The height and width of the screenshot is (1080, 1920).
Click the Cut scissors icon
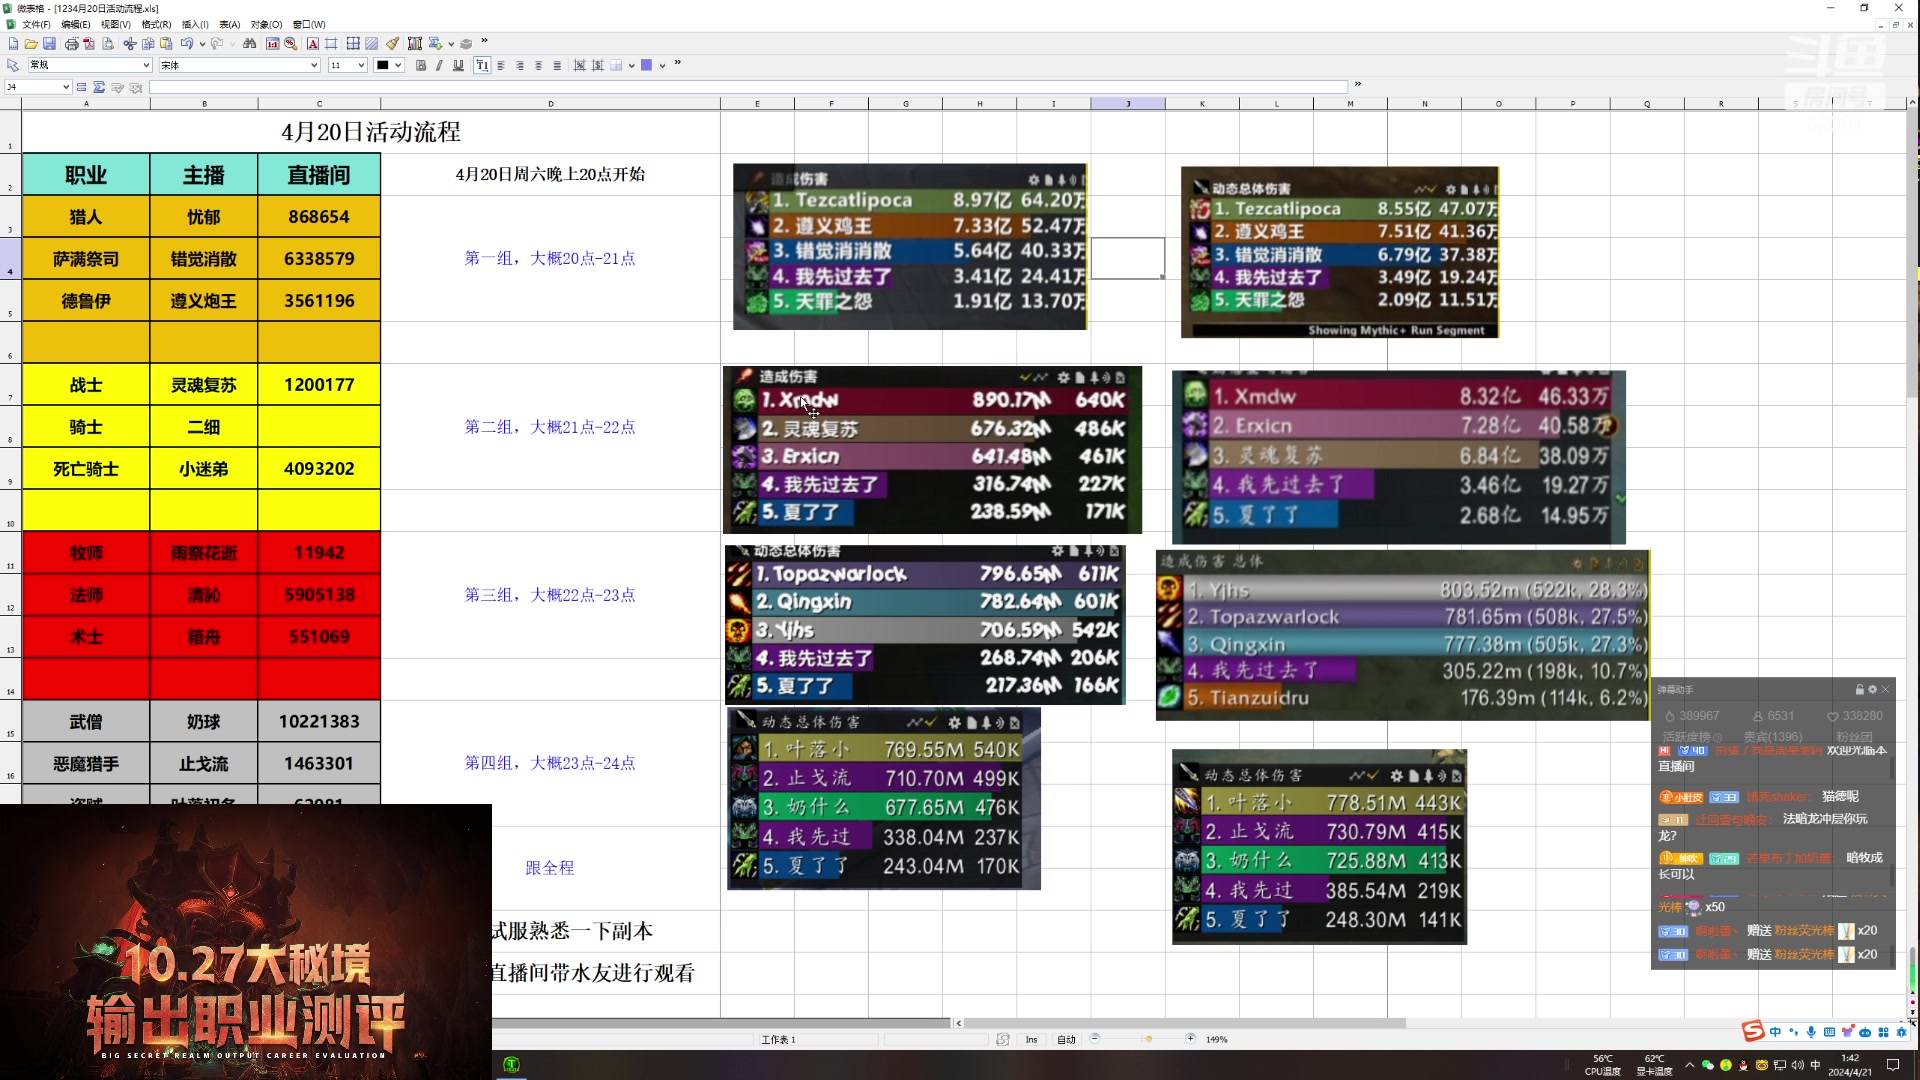[x=130, y=44]
